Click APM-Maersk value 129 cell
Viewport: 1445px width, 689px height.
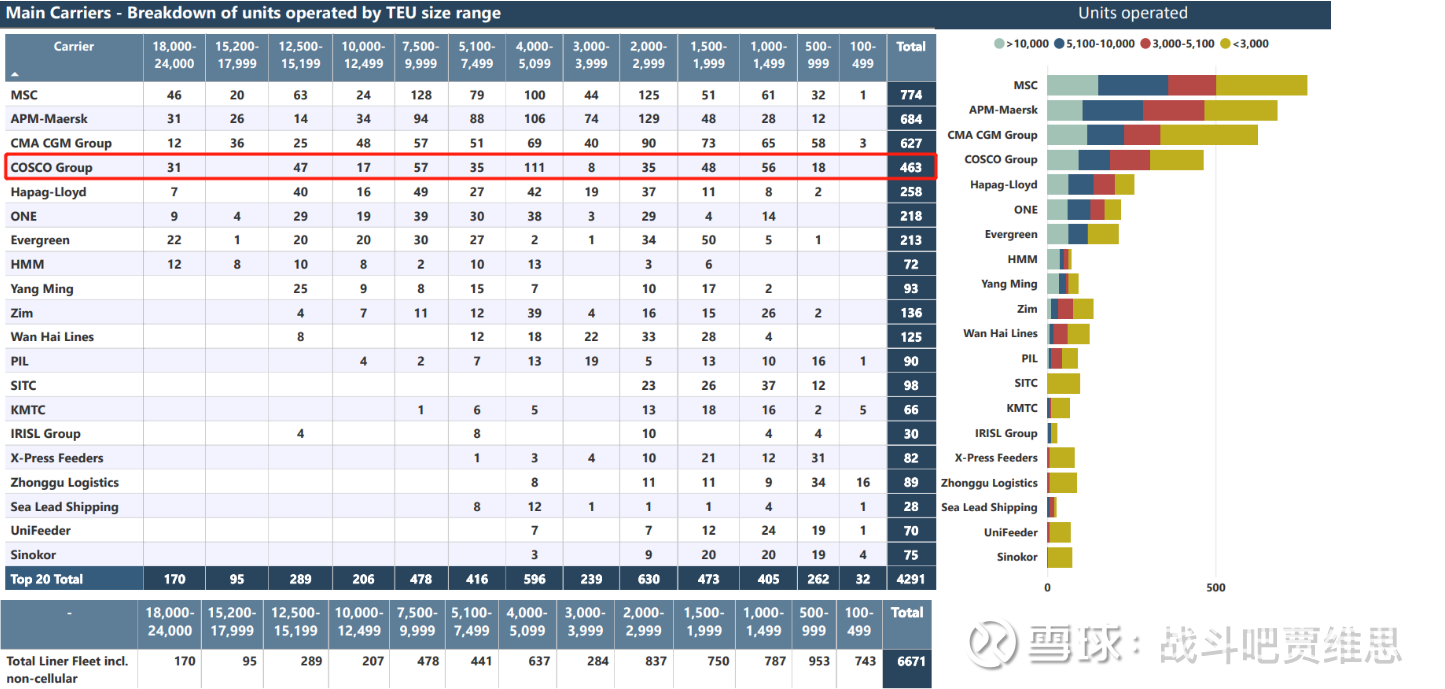[x=649, y=119]
